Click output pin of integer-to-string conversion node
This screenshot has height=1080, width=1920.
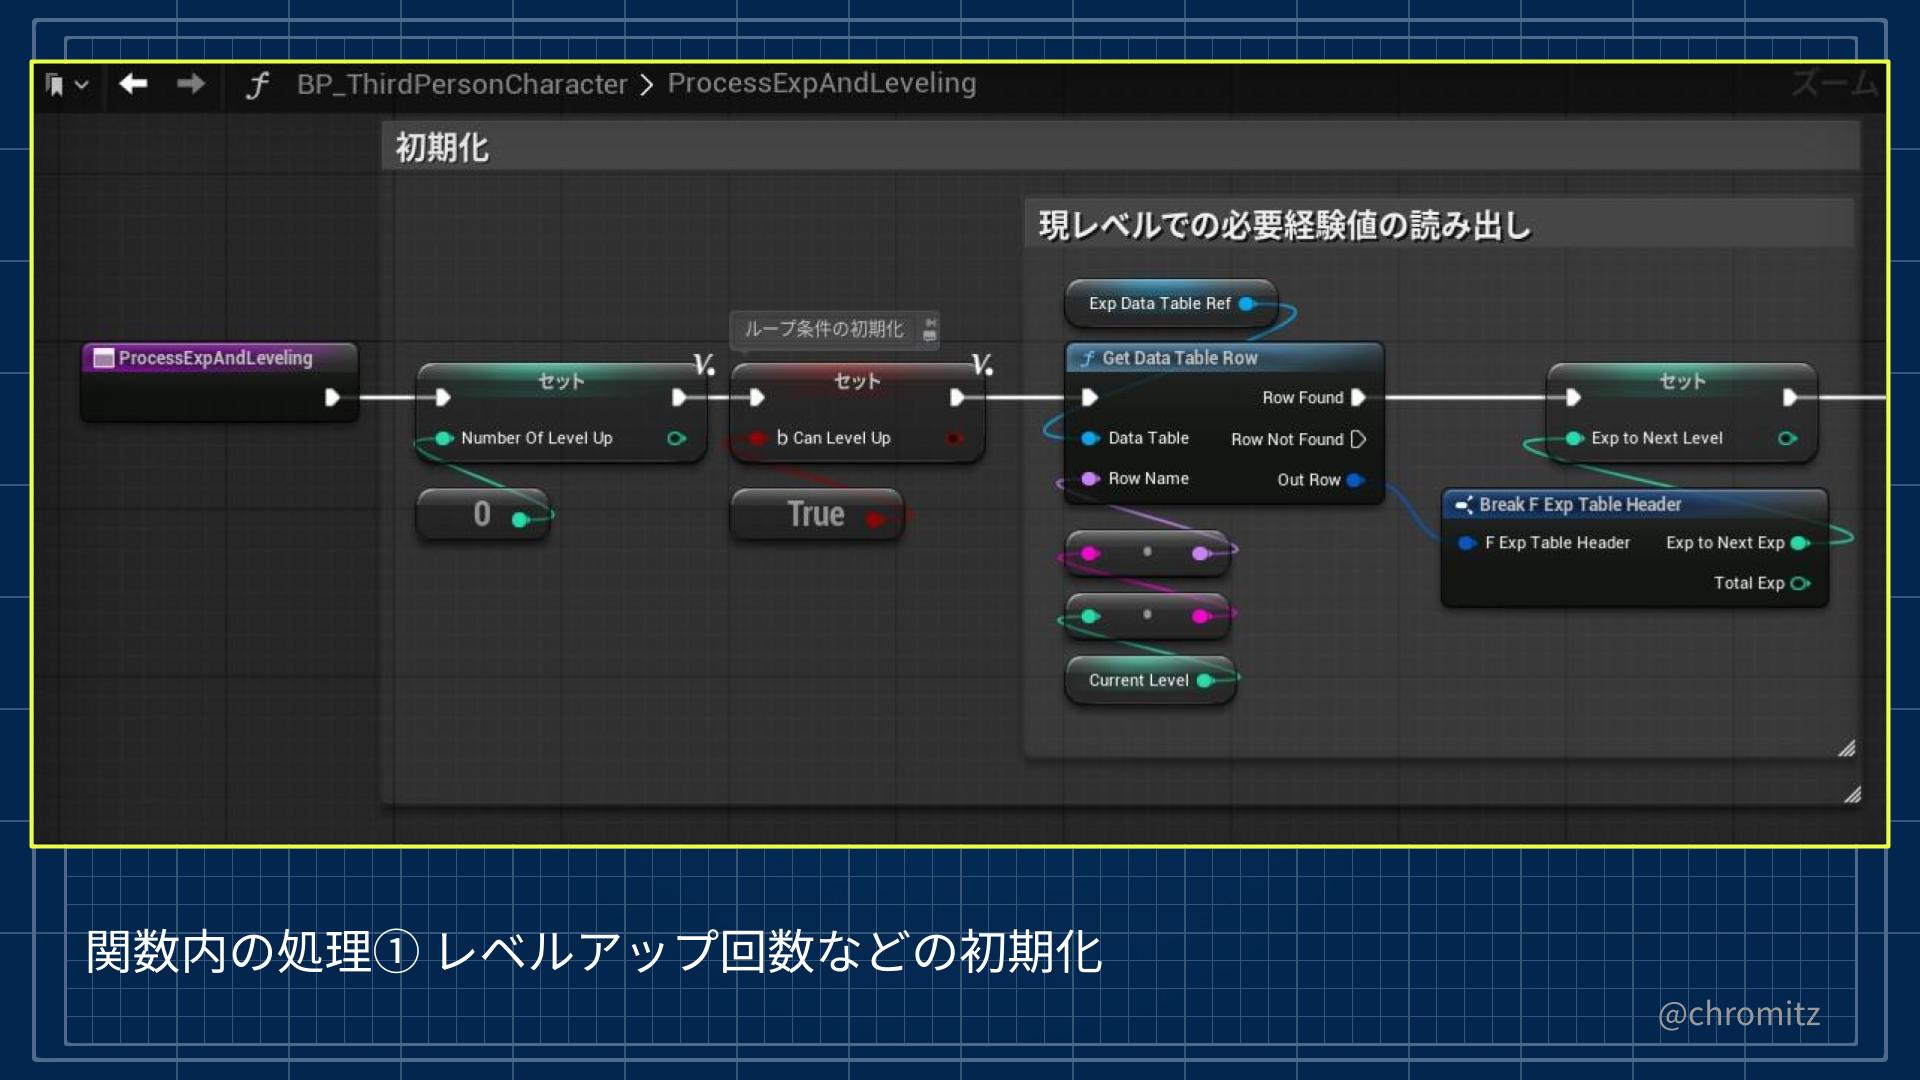point(1201,616)
